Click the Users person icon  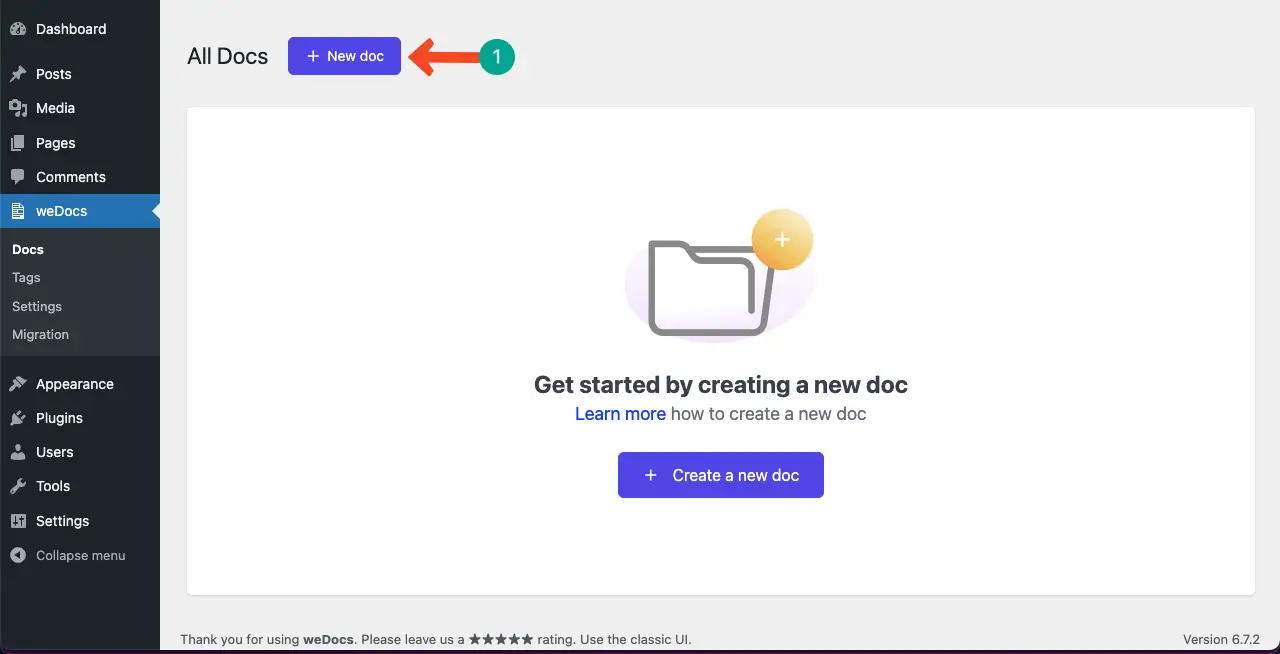pyautogui.click(x=18, y=452)
